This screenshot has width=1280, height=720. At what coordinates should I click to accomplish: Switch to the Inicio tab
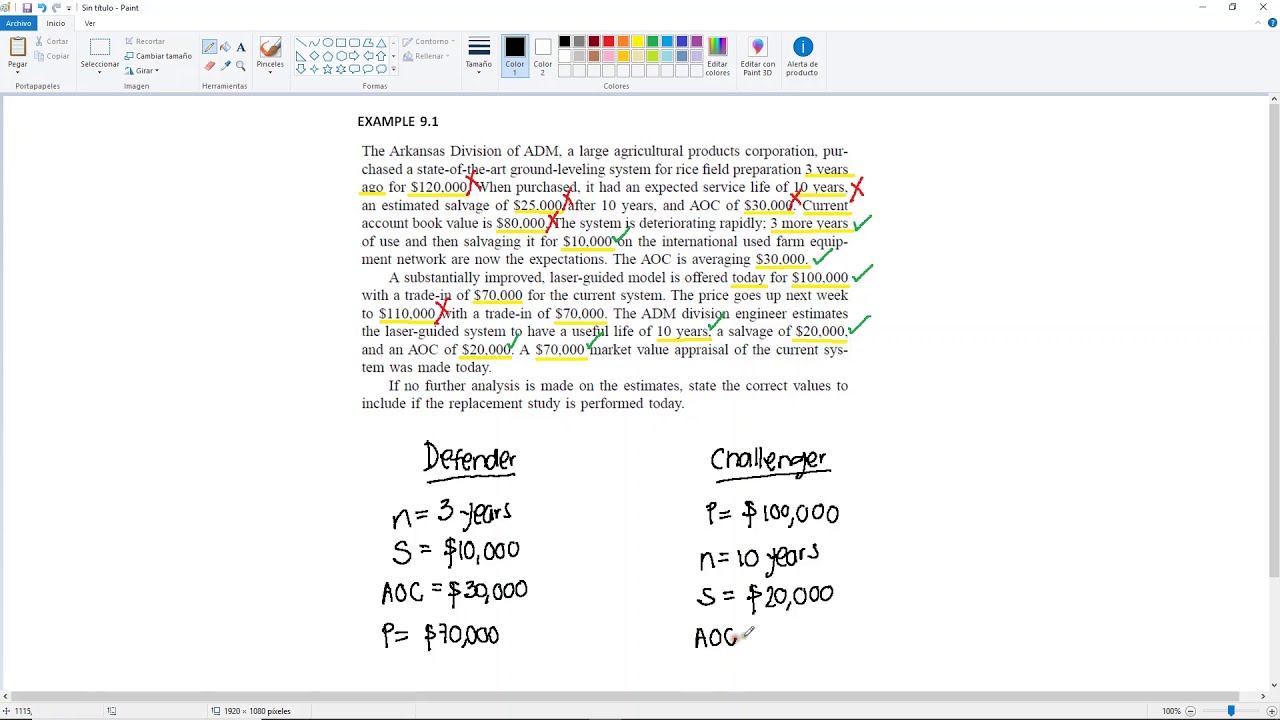coord(56,23)
